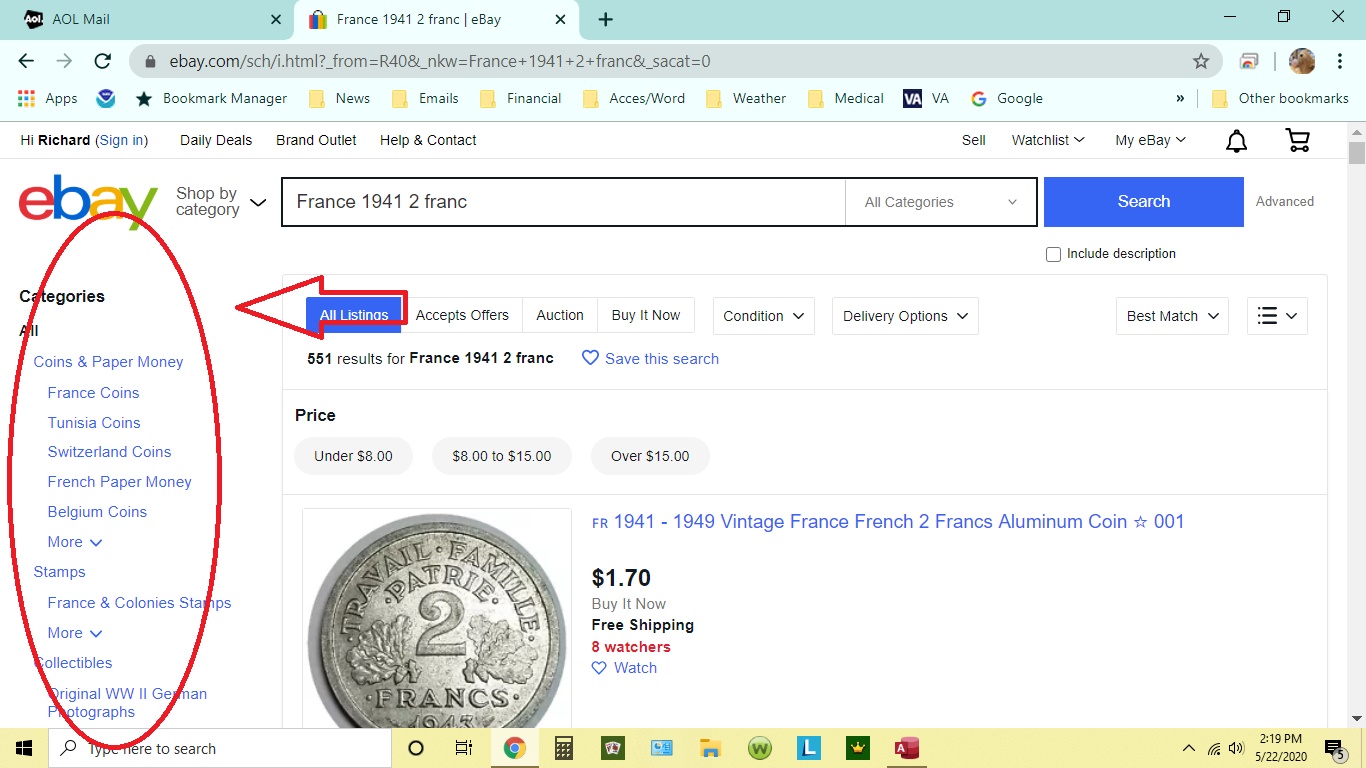Open the Chrome profile avatar

[1301, 61]
